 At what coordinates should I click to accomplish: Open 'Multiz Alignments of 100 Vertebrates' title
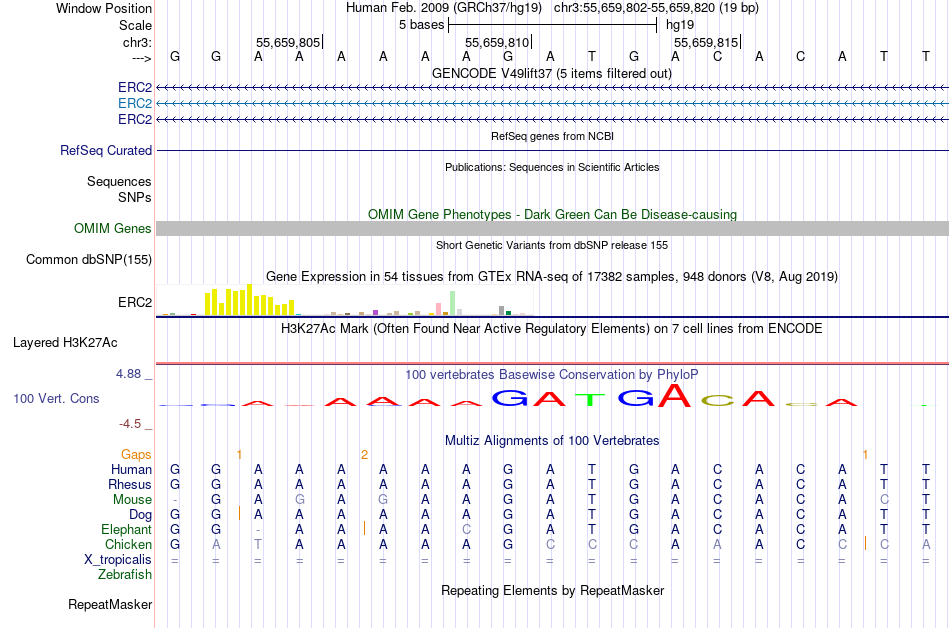click(552, 440)
